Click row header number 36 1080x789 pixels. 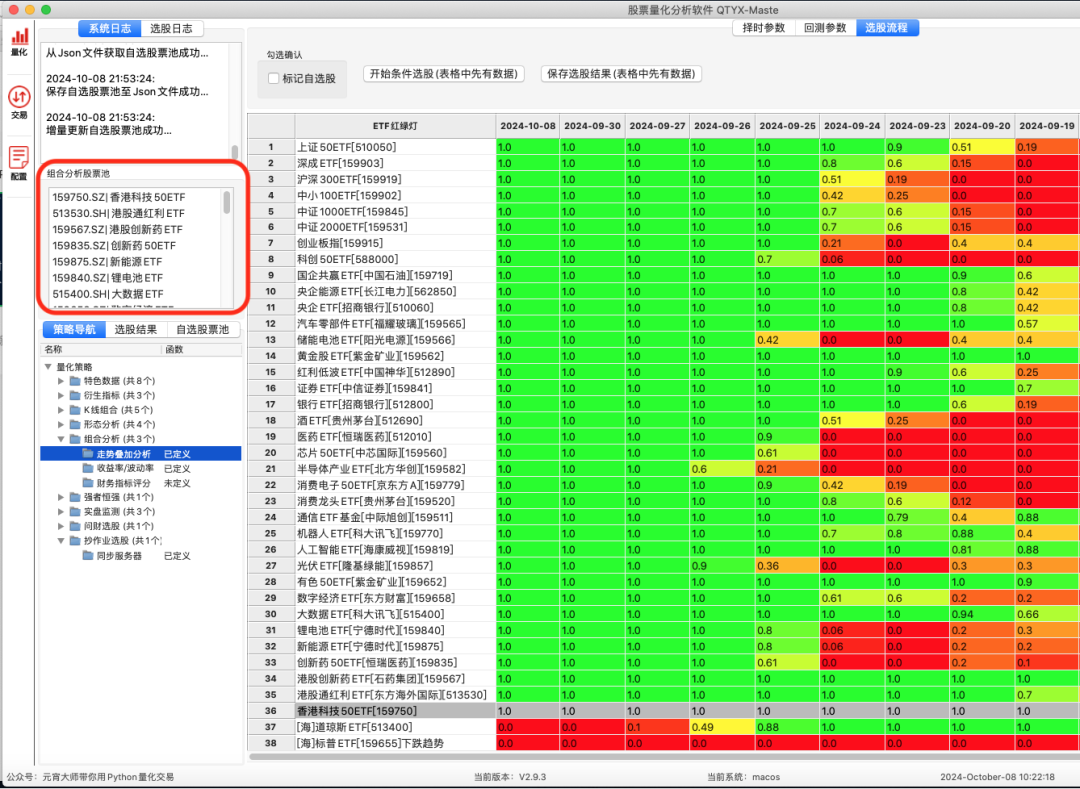[271, 711]
